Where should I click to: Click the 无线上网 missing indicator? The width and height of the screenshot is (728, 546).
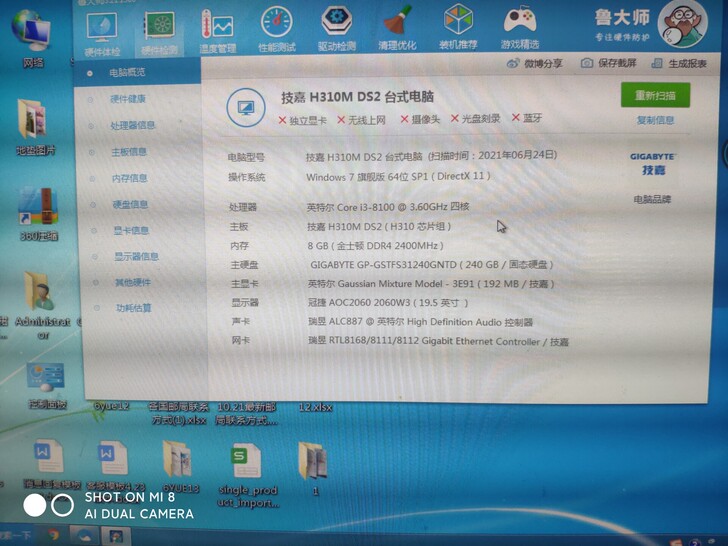pos(361,120)
